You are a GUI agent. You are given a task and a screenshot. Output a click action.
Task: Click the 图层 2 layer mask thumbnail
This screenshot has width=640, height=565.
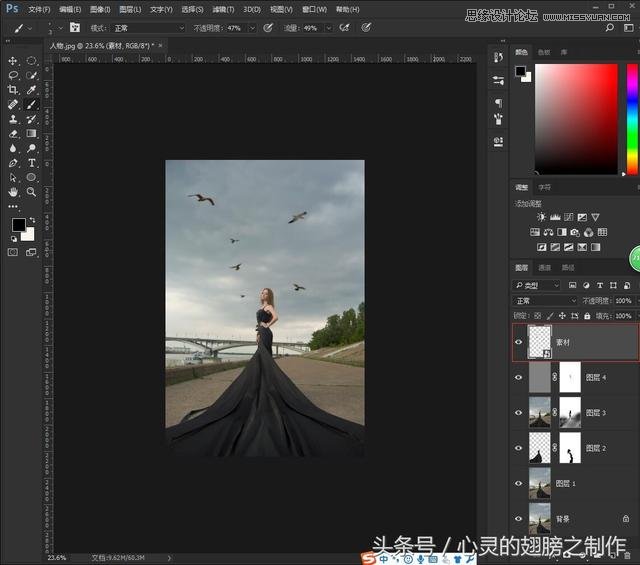coord(571,447)
